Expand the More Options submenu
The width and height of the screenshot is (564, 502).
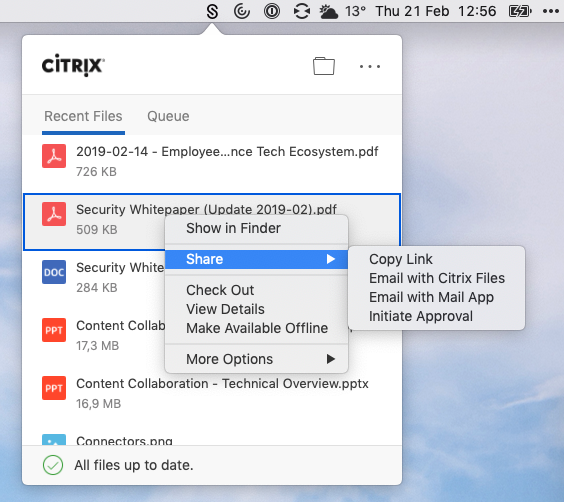(256, 359)
